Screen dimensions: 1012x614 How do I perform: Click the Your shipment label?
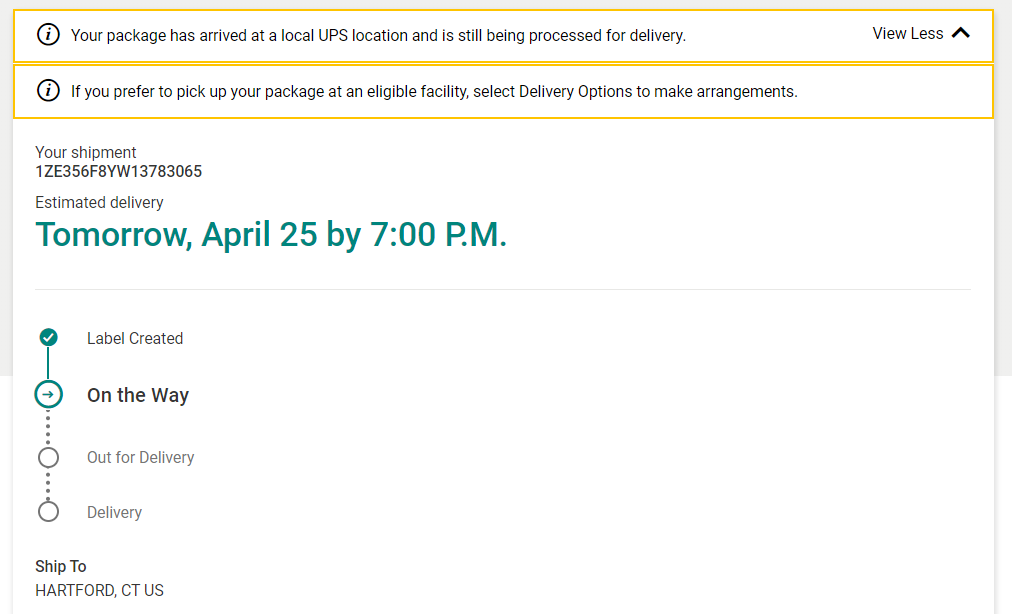click(x=86, y=152)
